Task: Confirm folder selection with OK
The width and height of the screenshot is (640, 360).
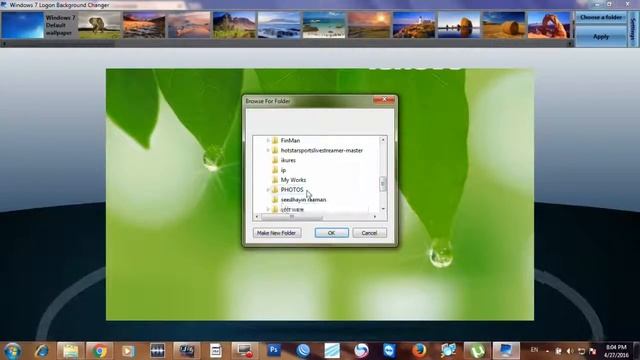Action: click(x=331, y=233)
